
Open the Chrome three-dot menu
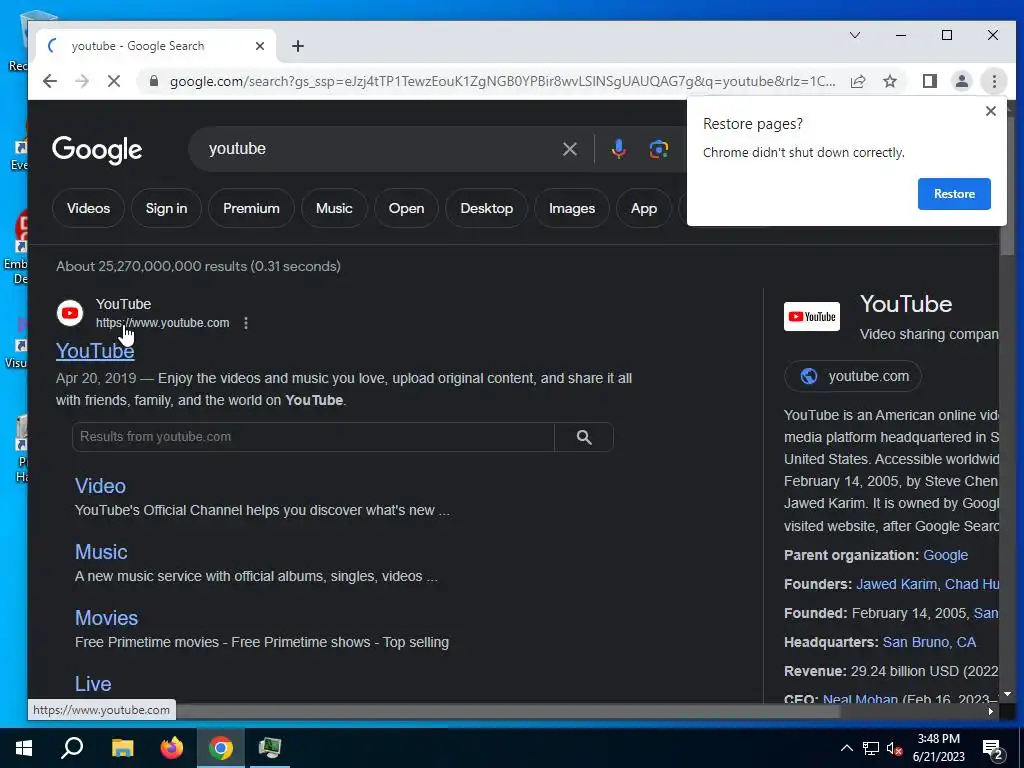pos(994,81)
